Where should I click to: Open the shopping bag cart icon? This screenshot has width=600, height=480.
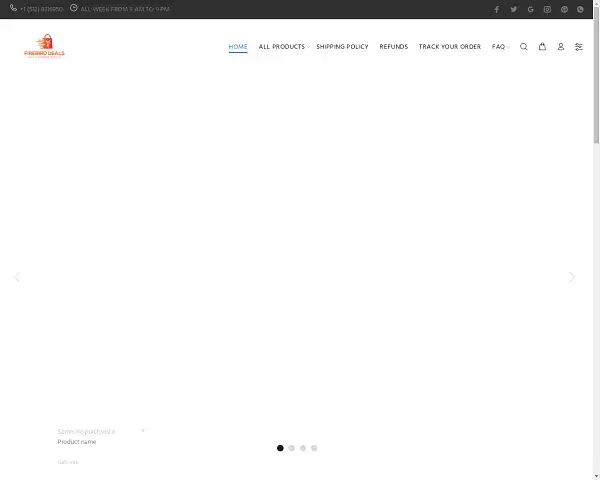pyautogui.click(x=542, y=47)
